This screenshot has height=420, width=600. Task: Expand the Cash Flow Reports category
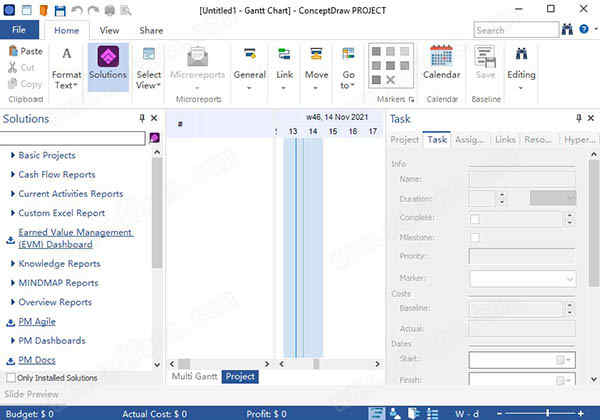[13, 174]
